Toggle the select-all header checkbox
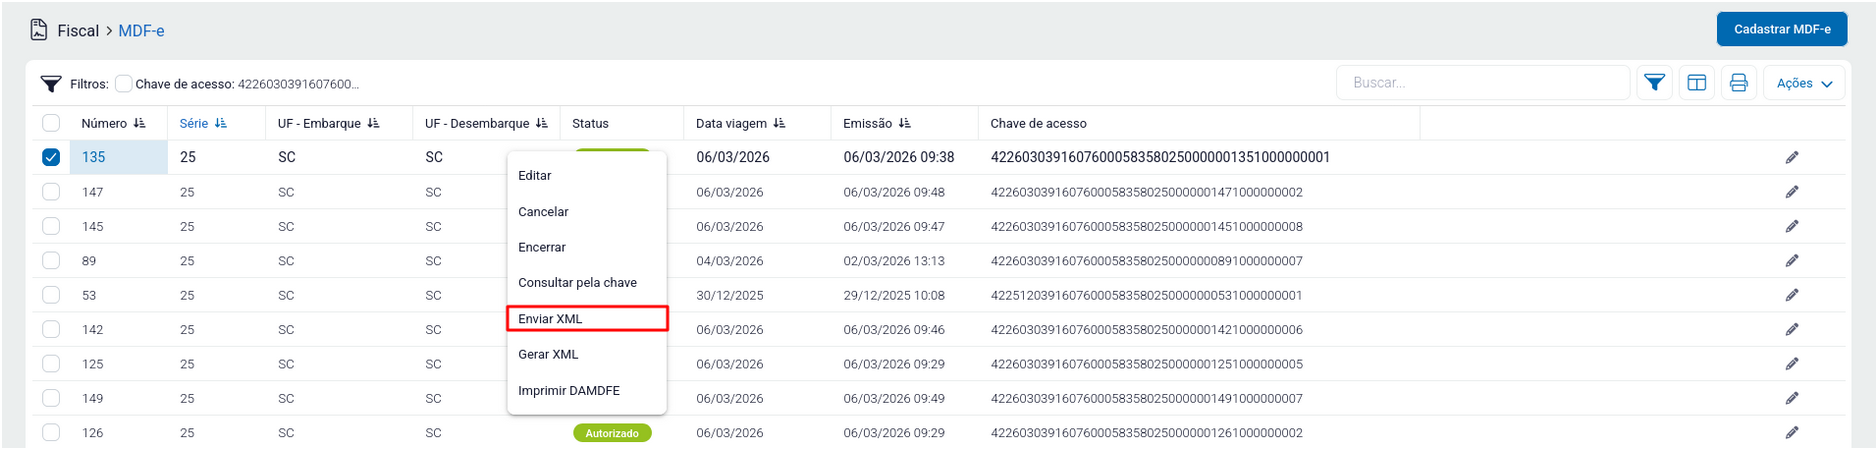The width and height of the screenshot is (1876, 453). 51,124
